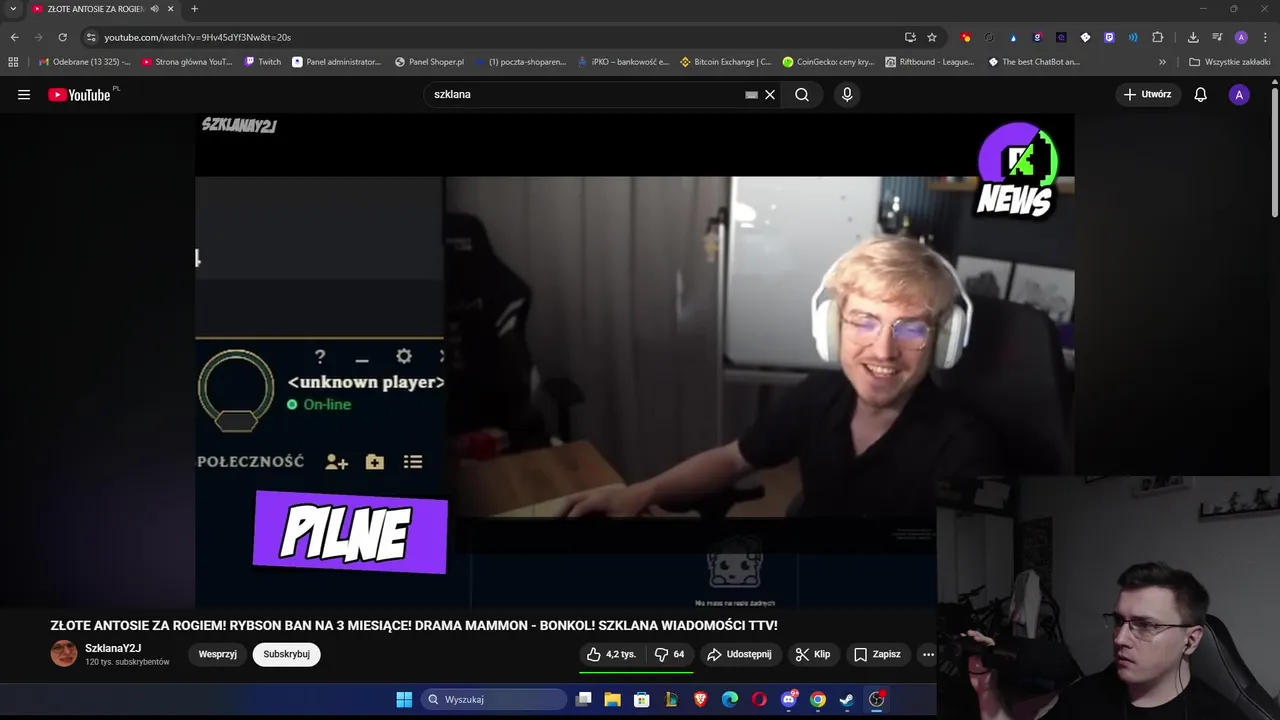Install app icon in address bar
The height and width of the screenshot is (720, 1280).
[910, 37]
